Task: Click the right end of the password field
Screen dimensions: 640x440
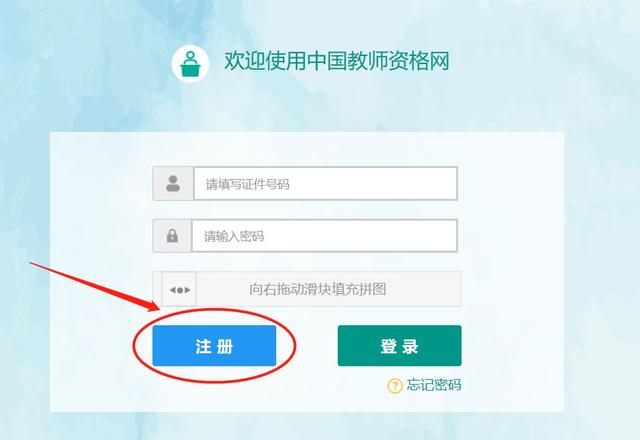Action: coord(447,236)
